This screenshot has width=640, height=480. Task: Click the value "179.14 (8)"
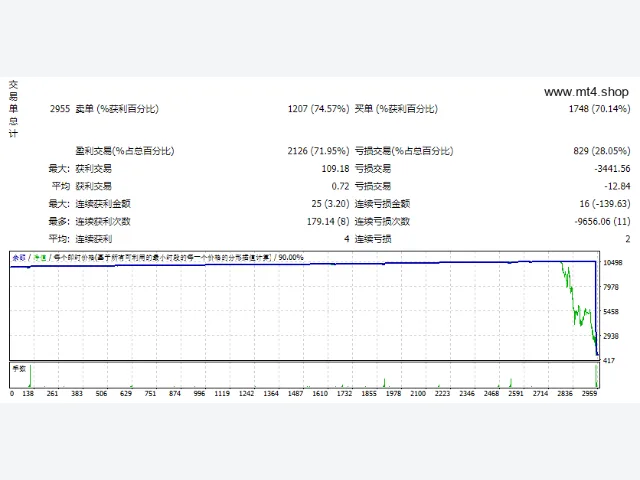coord(328,222)
